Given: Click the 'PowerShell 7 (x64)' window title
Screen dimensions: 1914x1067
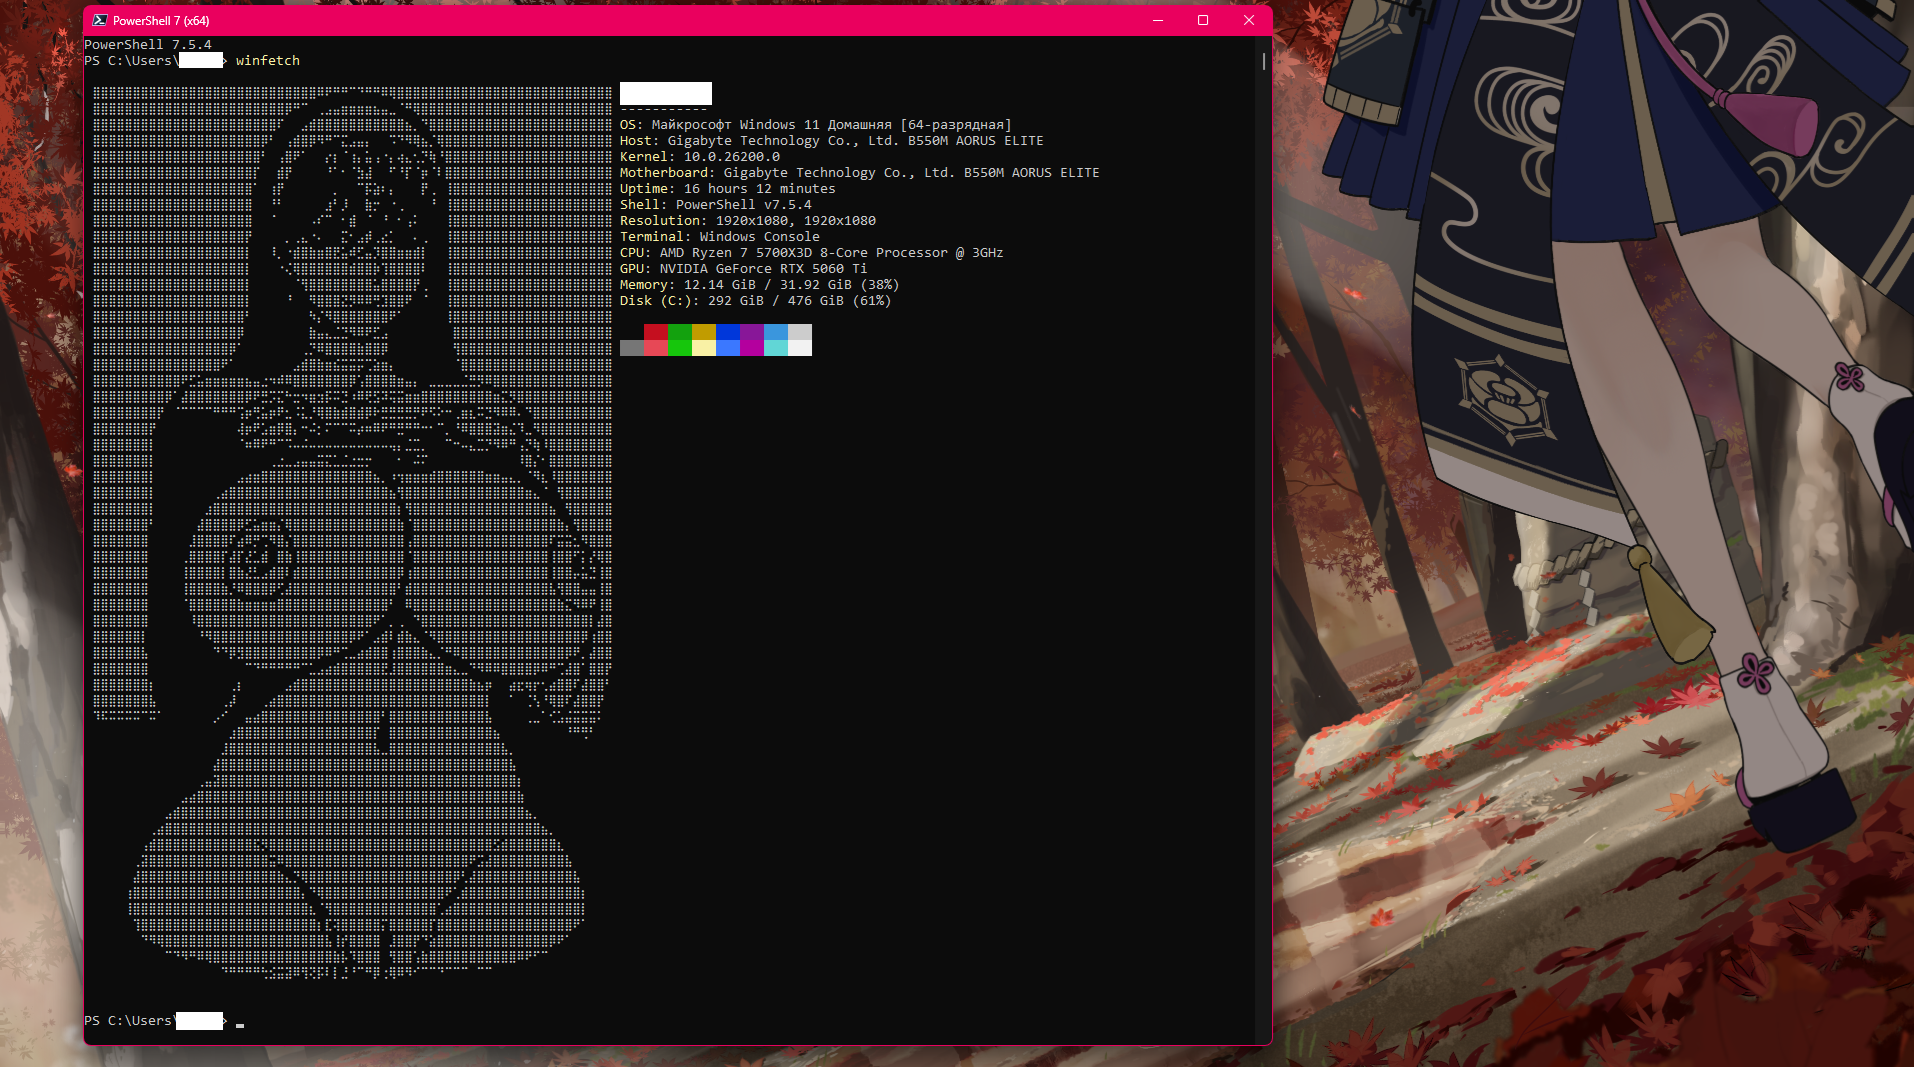Looking at the screenshot, I should pyautogui.click(x=161, y=20).
